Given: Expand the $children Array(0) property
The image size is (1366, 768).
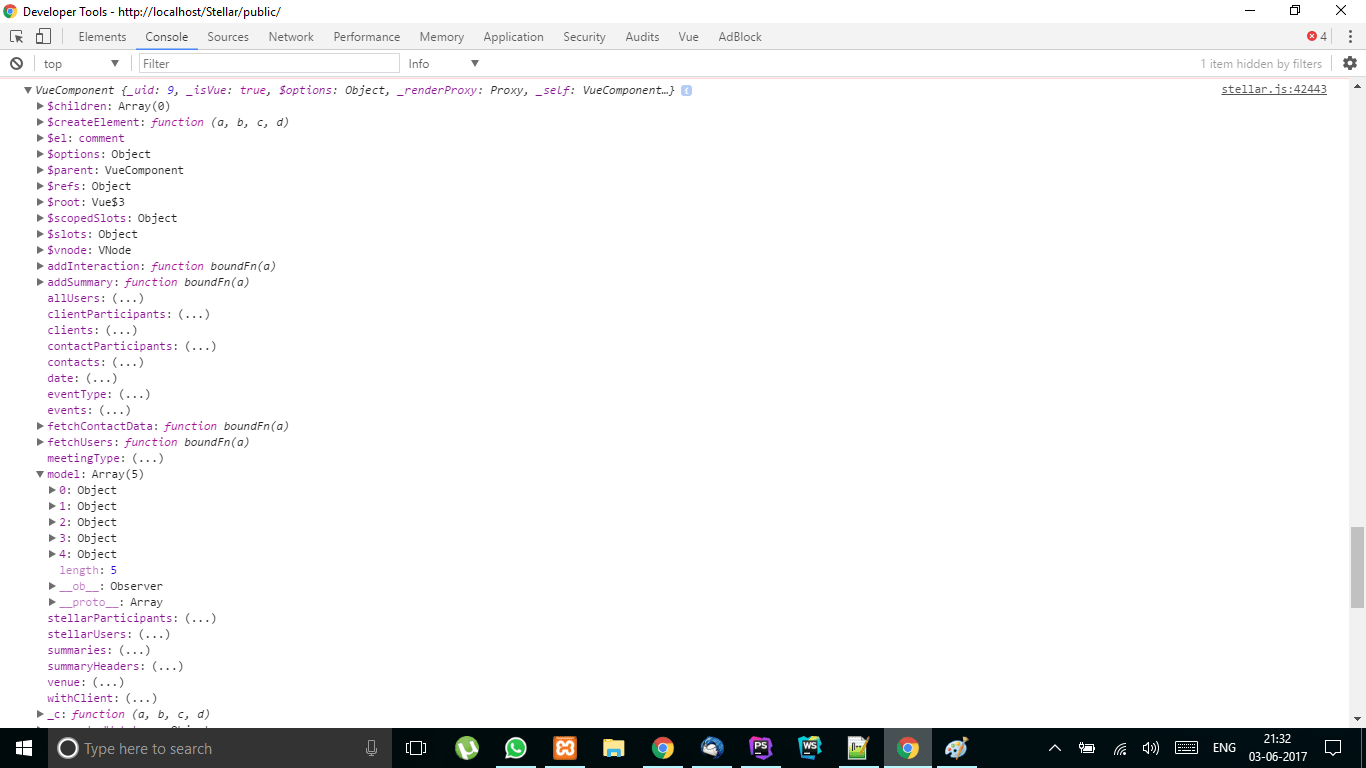Looking at the screenshot, I should point(40,106).
